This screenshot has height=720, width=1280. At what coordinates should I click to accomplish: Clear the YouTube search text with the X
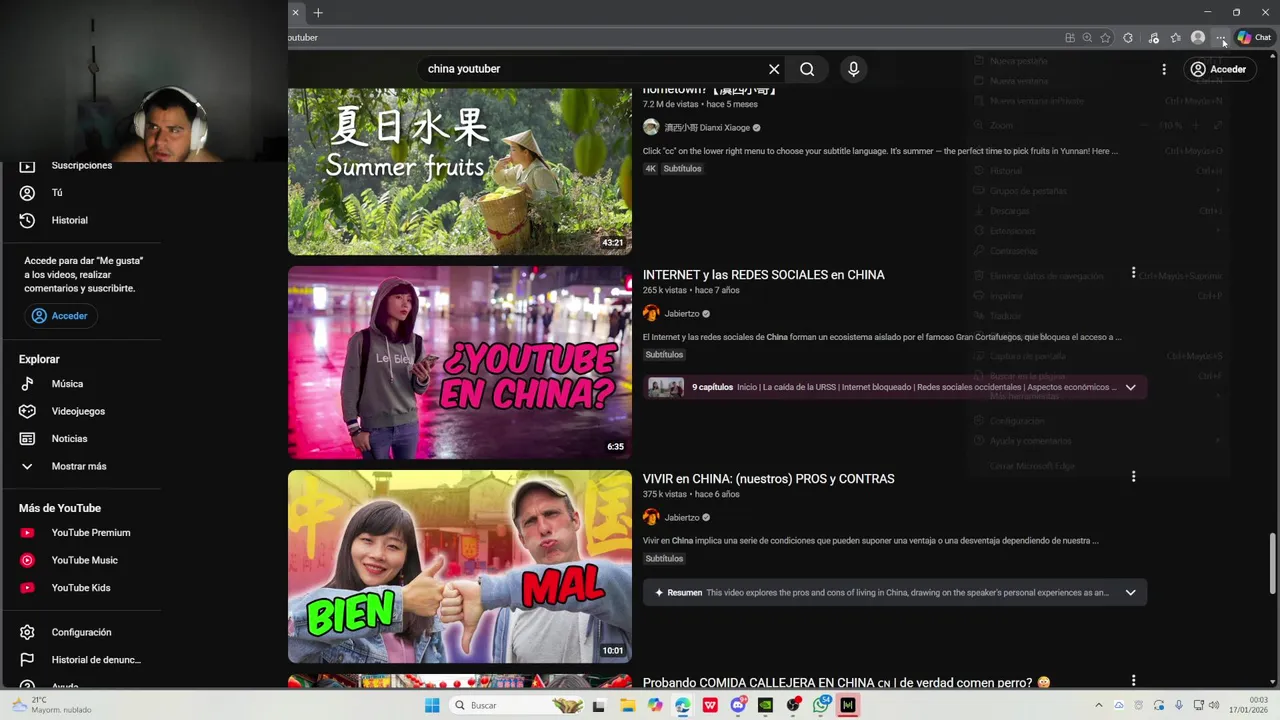point(774,69)
